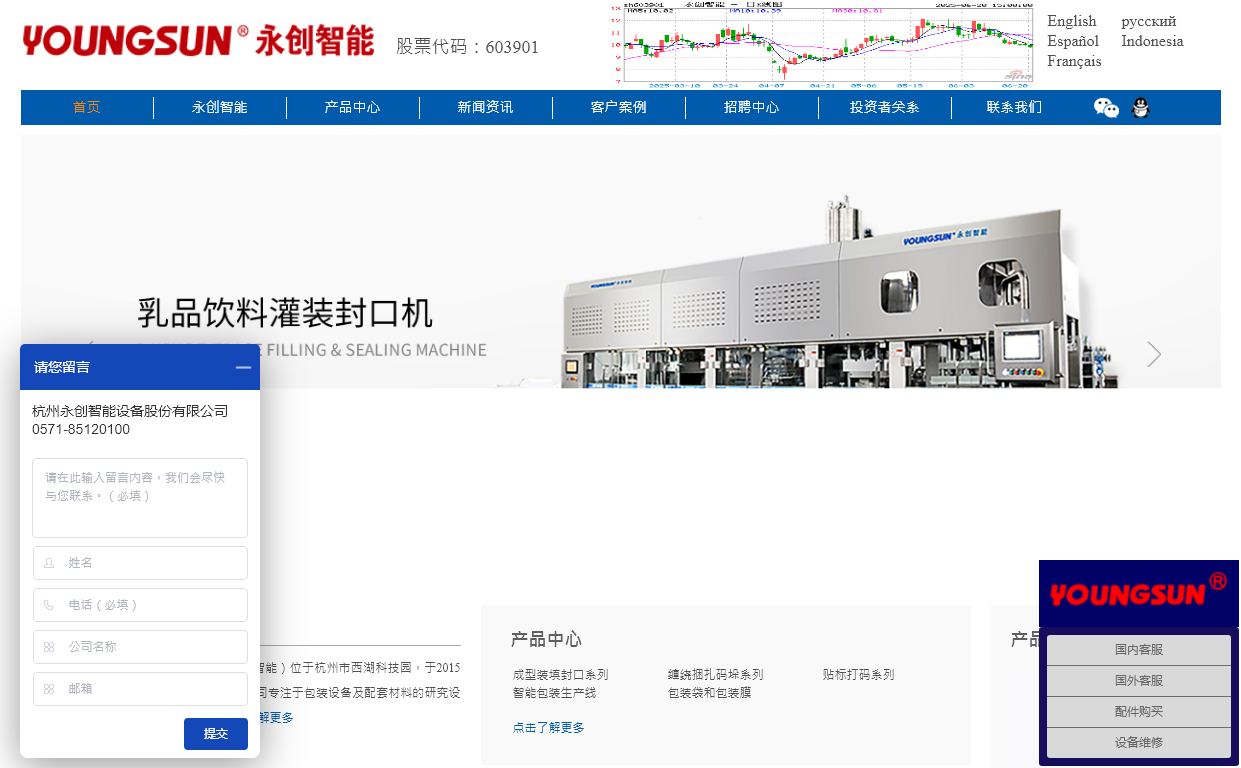Click 国内客服 service button
This screenshot has height=768, width=1241.
[1138, 650]
